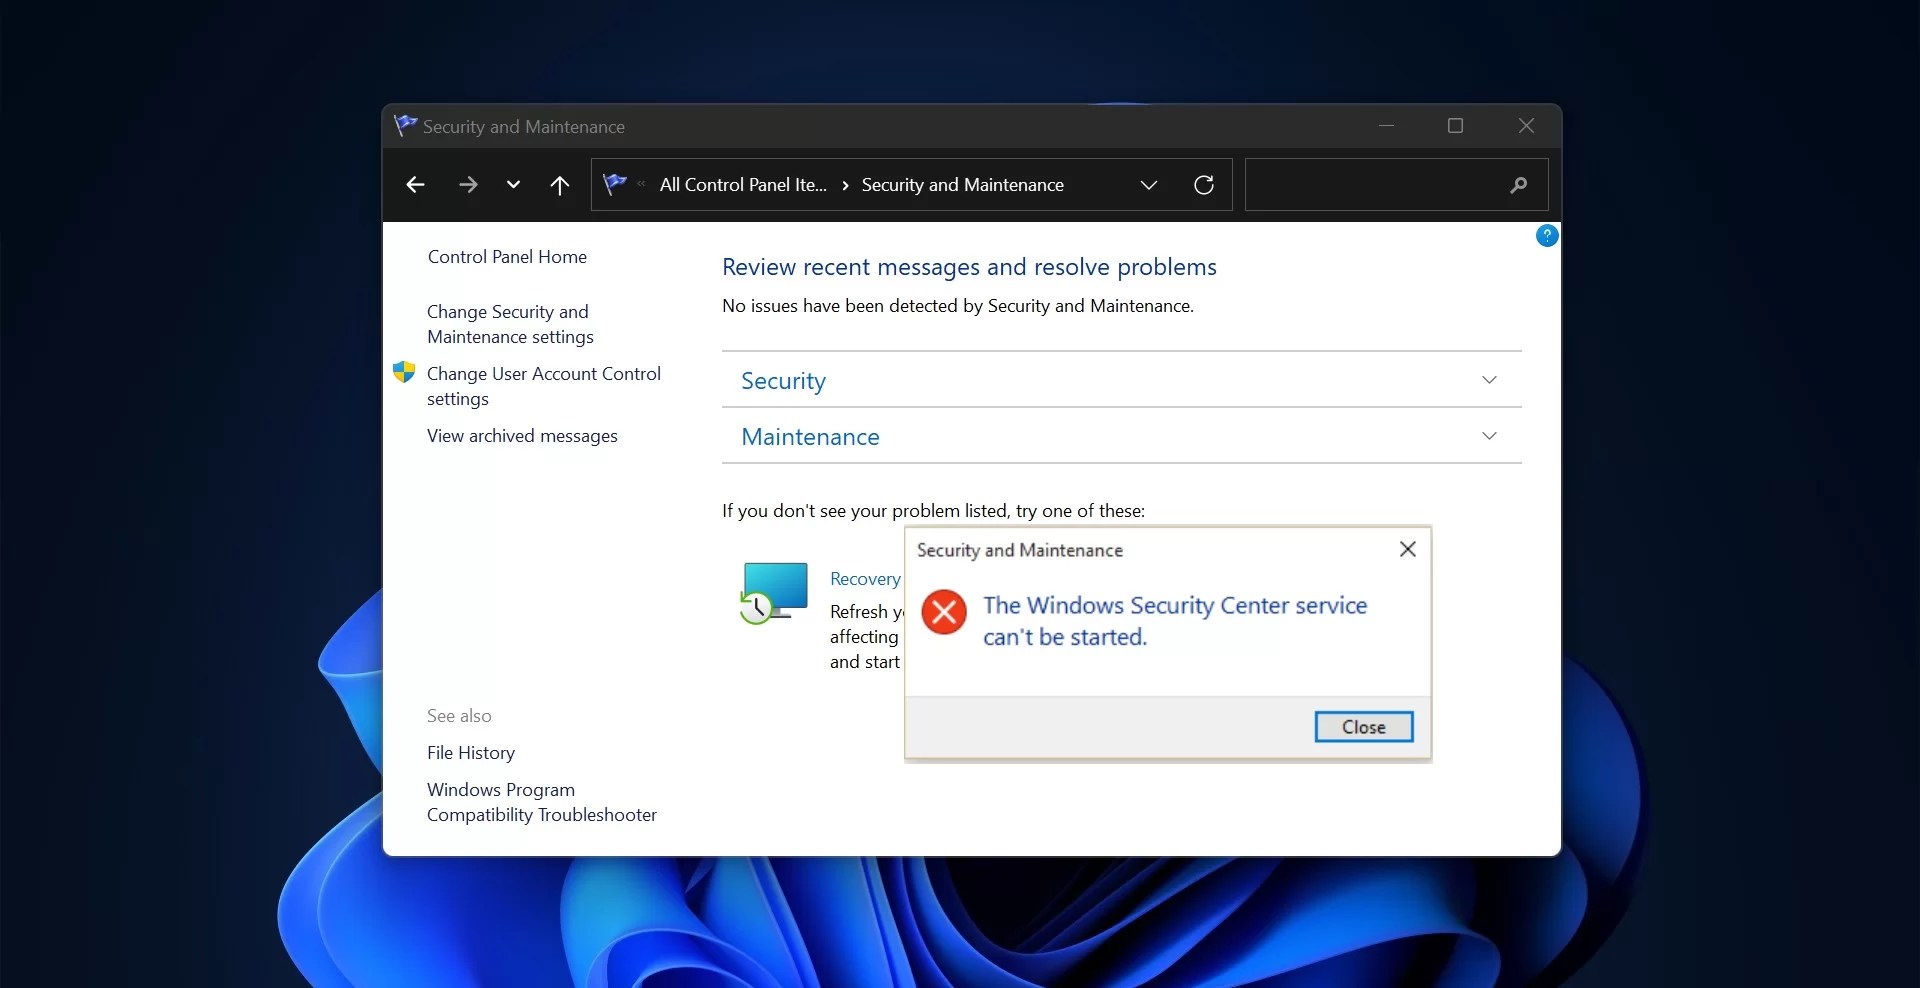The image size is (1920, 988).
Task: Click the forward navigation arrow
Action: click(x=468, y=185)
